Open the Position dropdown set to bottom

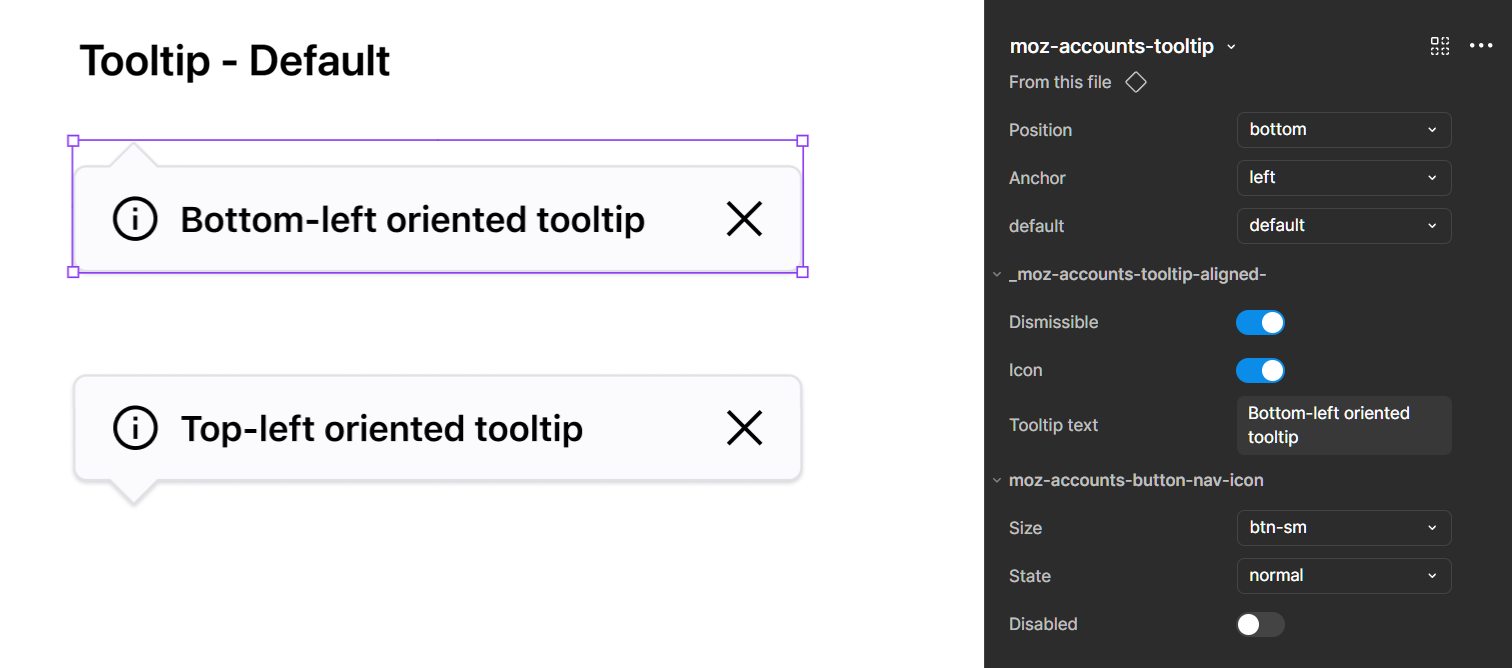coord(1343,130)
